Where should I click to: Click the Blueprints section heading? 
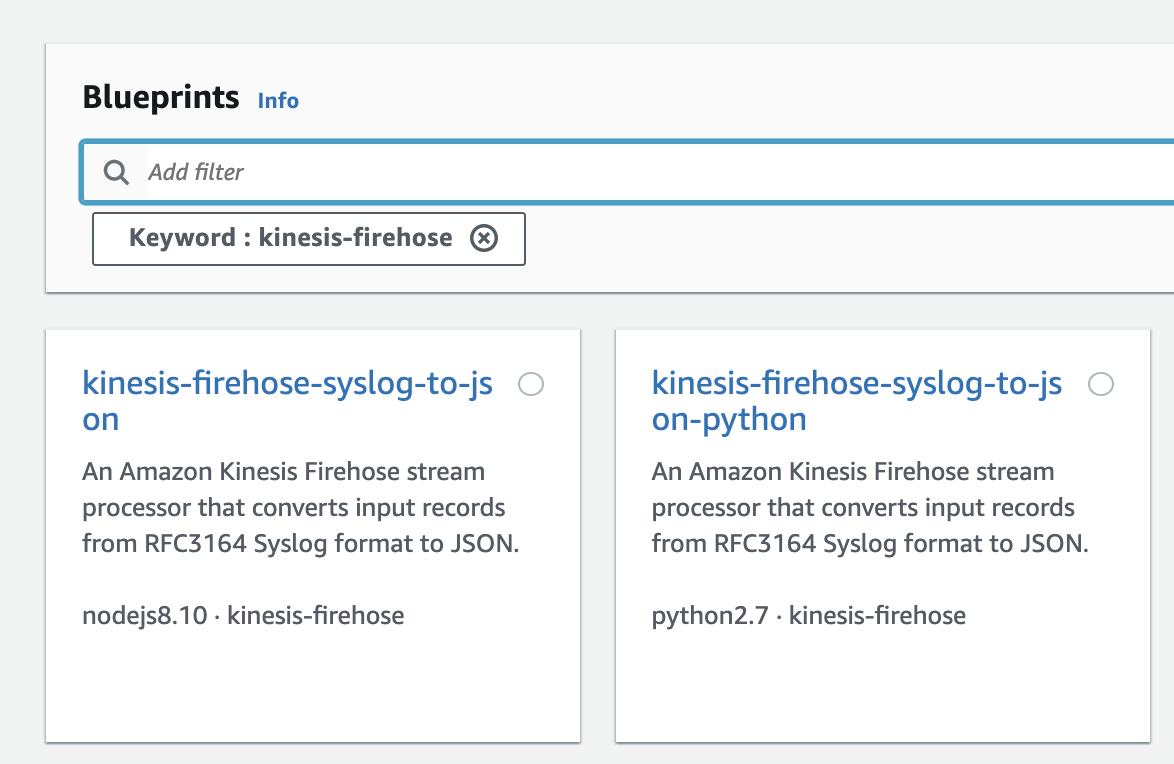pos(161,98)
